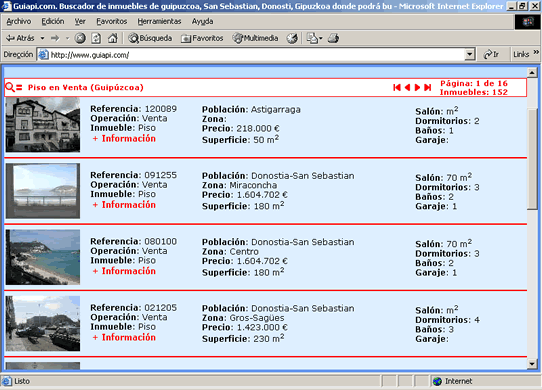This screenshot has height=390, width=542.
Task: Click the Astigarraga property thumbnail
Action: 43,125
